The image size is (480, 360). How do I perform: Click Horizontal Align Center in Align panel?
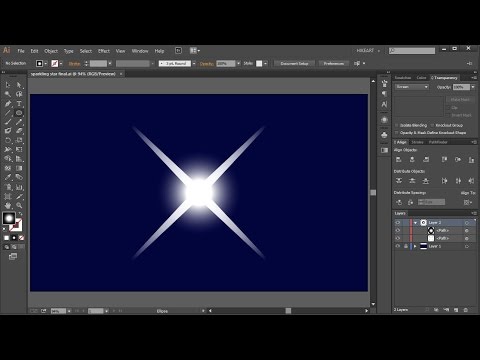[412, 160]
